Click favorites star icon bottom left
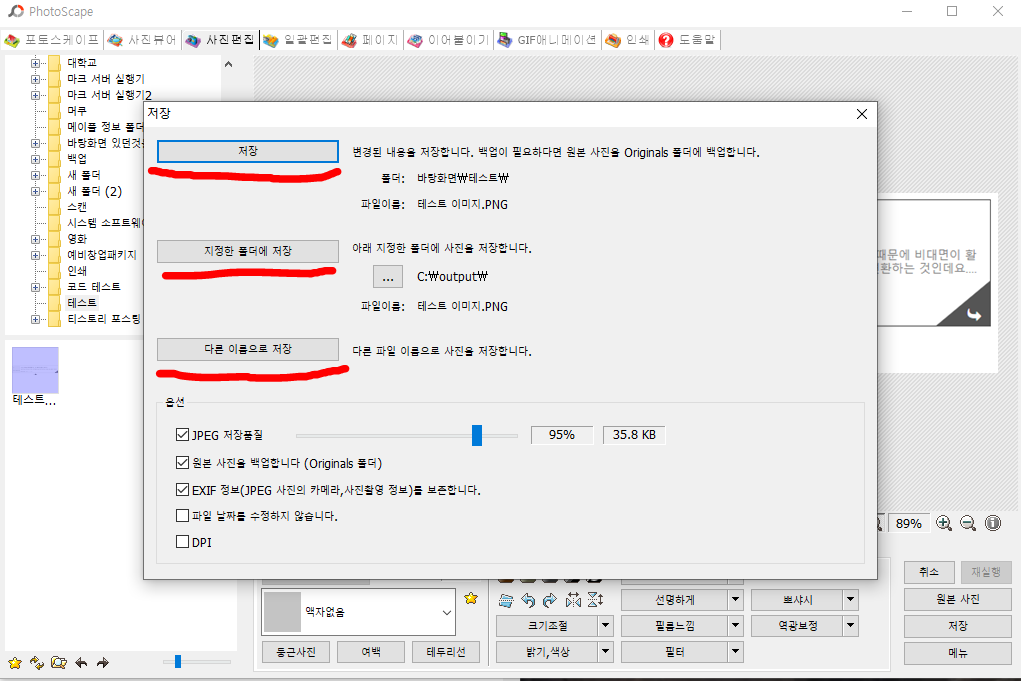 tap(15, 663)
